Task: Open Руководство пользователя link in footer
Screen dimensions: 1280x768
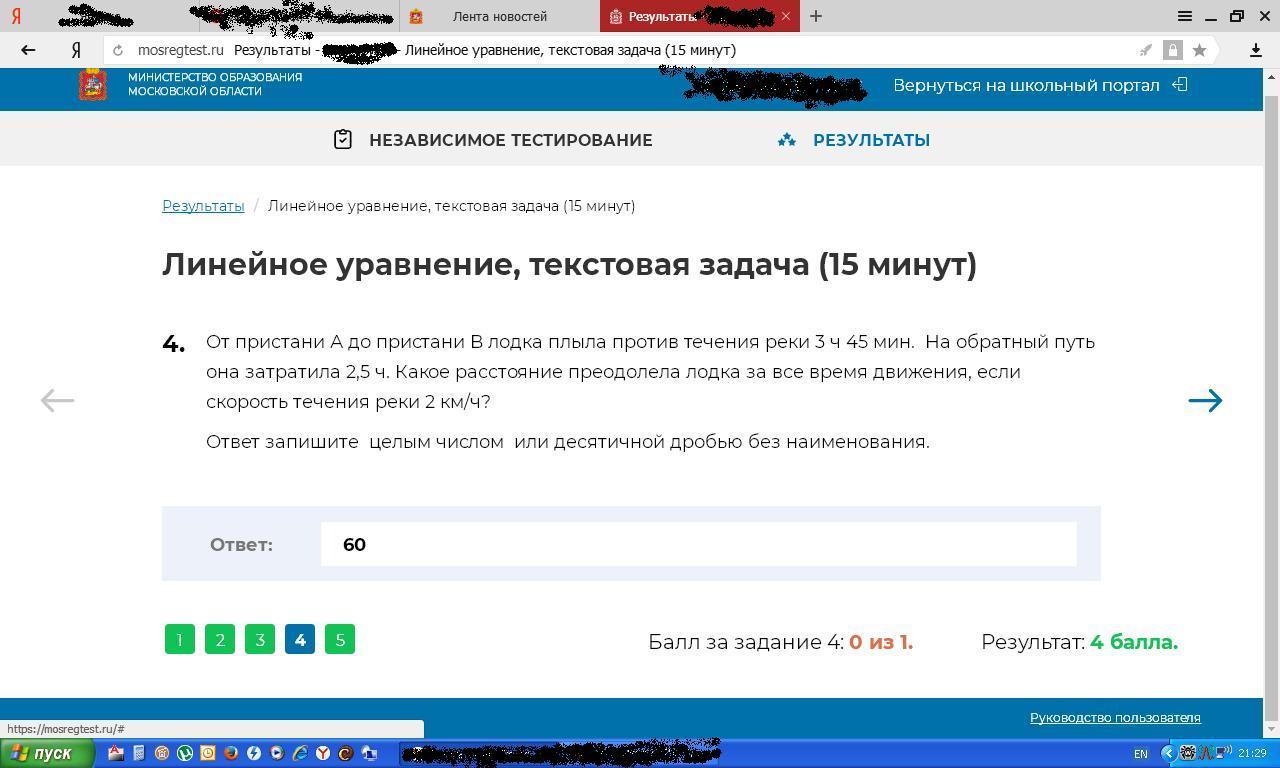Action: [1115, 717]
